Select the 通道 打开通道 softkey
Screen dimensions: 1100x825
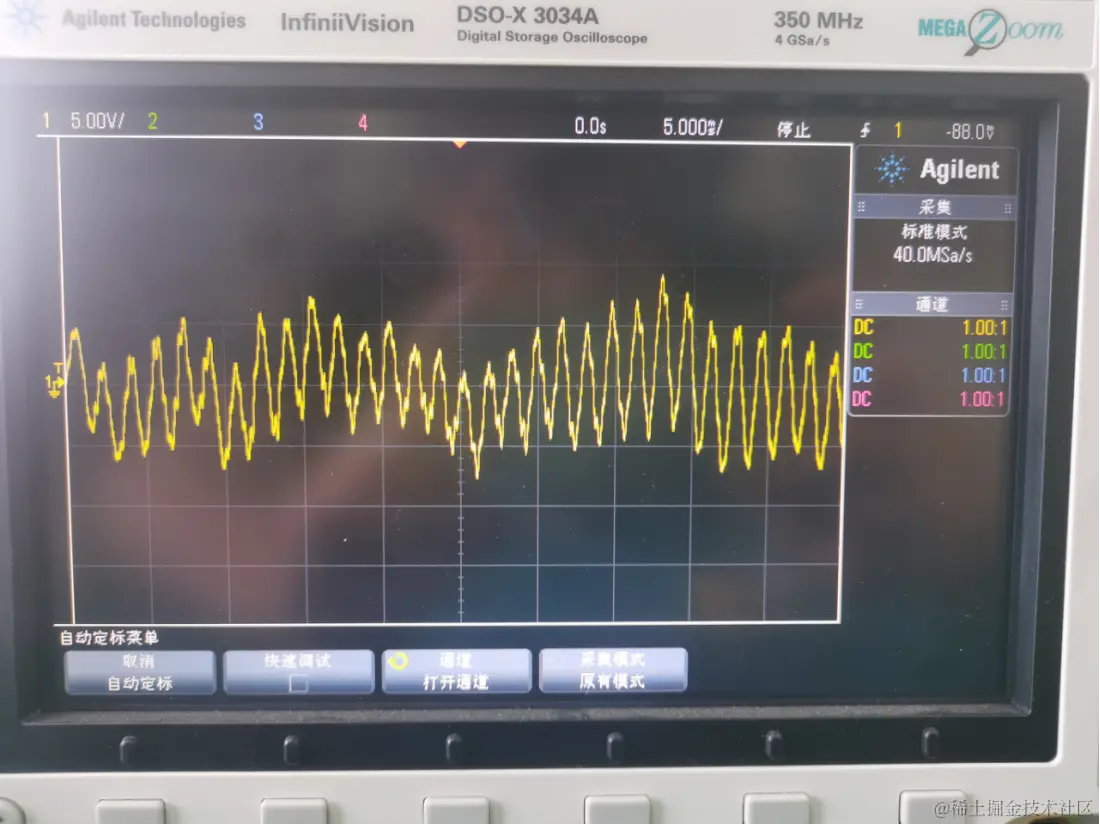point(456,671)
